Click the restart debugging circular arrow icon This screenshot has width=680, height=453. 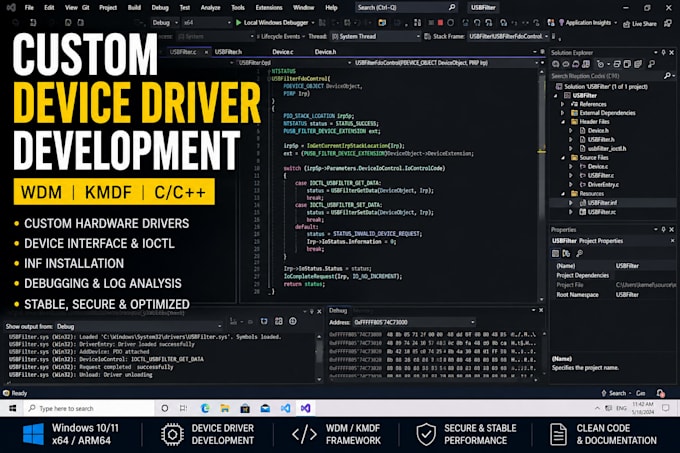[451, 23]
